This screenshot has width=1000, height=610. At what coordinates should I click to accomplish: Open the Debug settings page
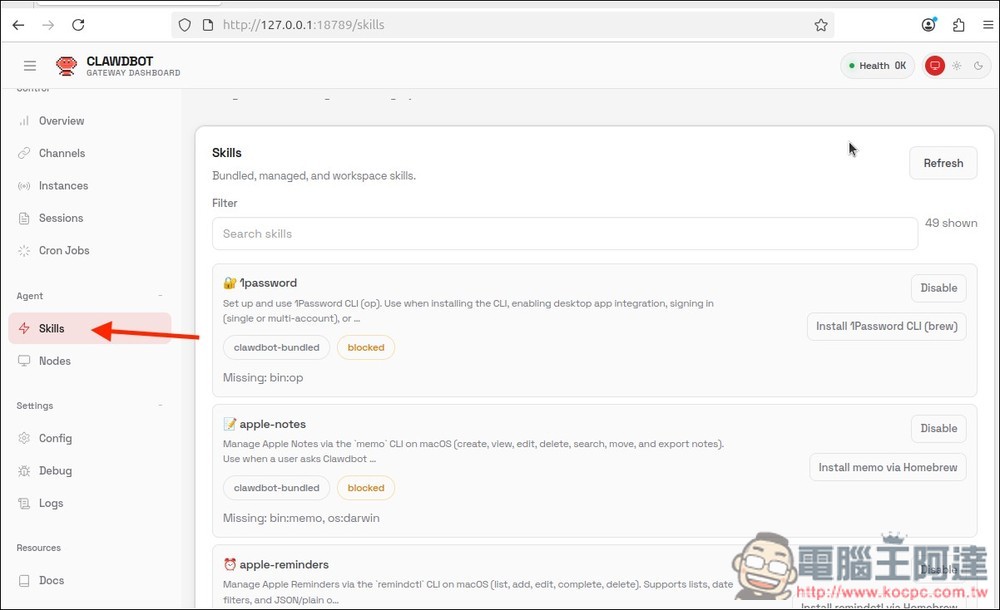point(55,471)
